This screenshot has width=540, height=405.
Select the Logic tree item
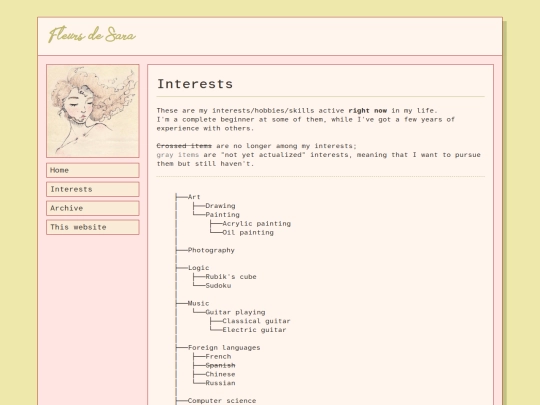tap(198, 268)
